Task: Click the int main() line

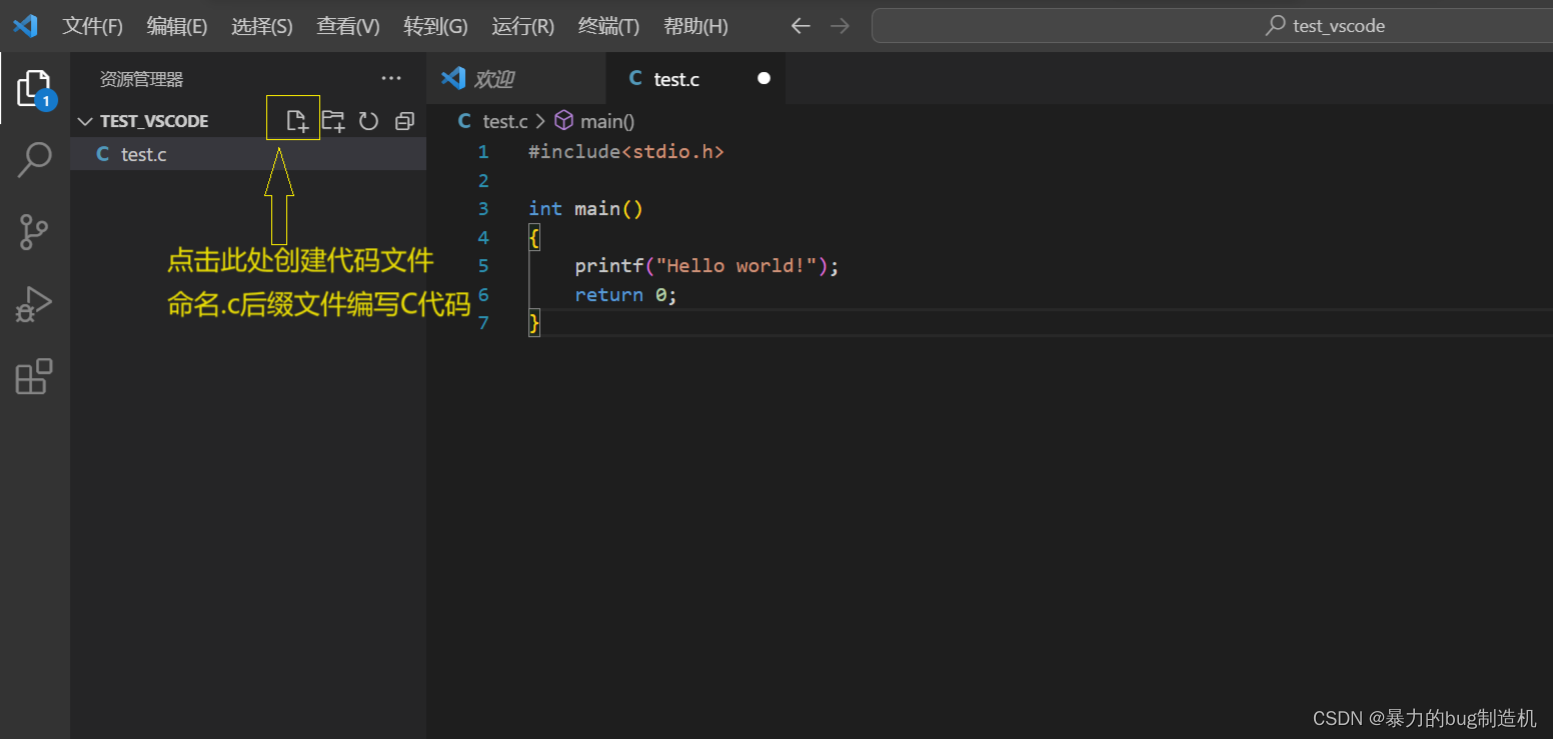Action: (x=586, y=209)
